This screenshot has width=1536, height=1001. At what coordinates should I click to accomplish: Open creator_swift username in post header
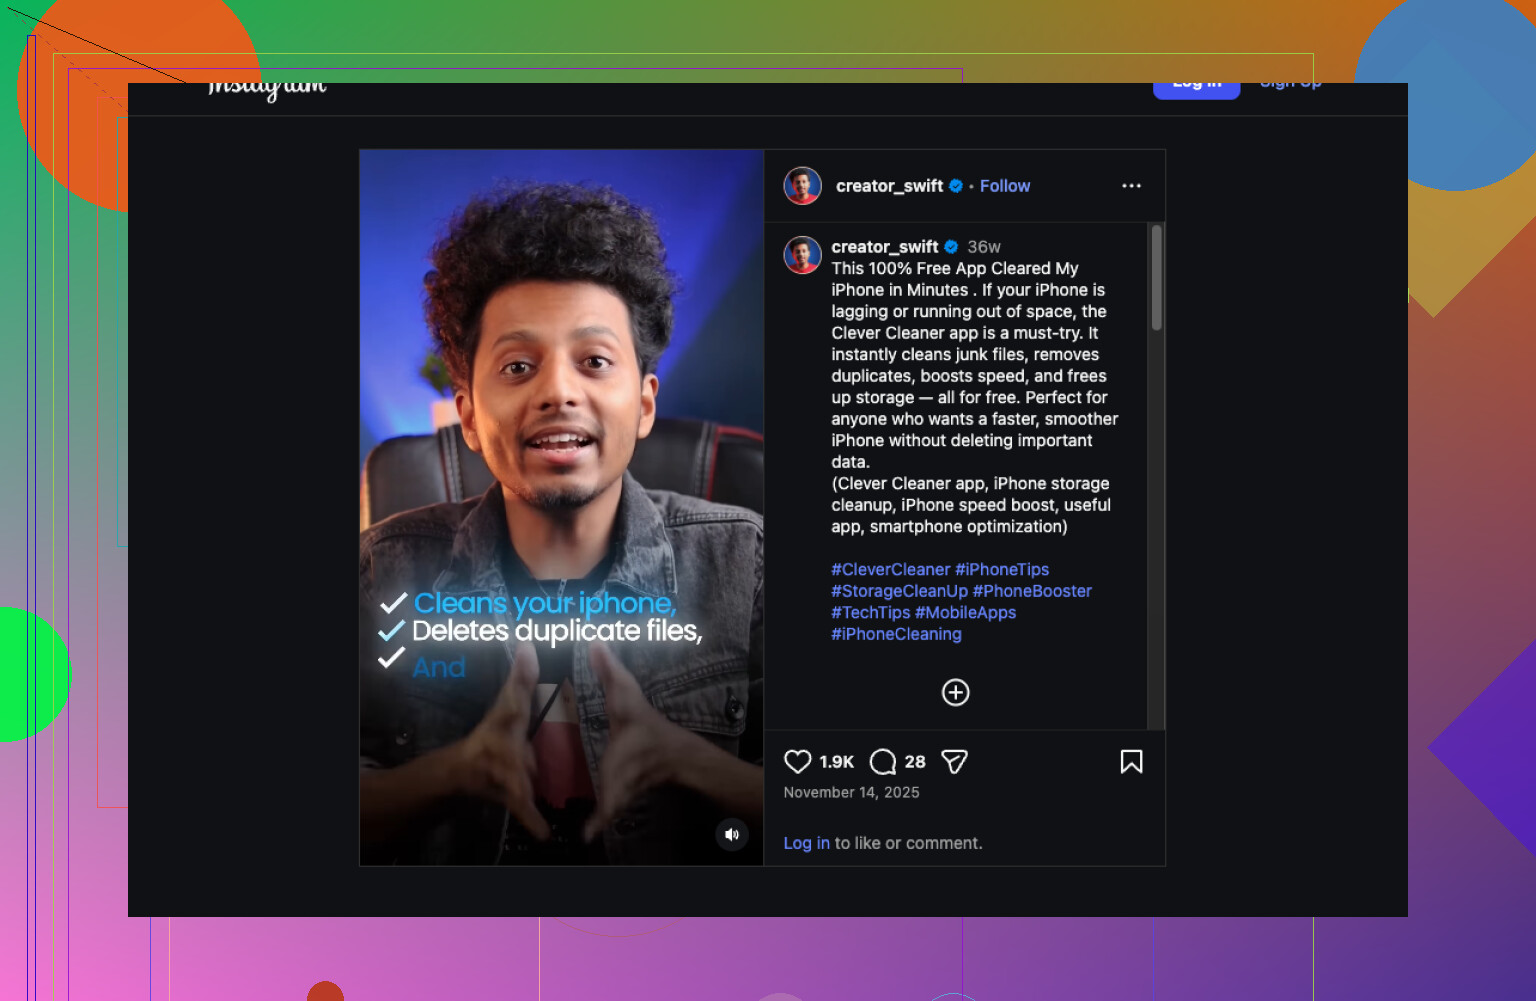click(889, 186)
